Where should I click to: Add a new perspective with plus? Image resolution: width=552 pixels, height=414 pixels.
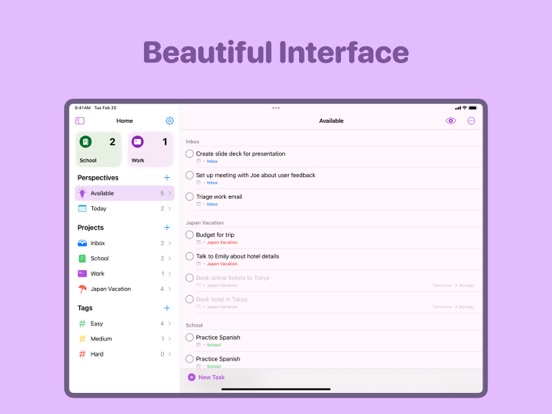[167, 177]
